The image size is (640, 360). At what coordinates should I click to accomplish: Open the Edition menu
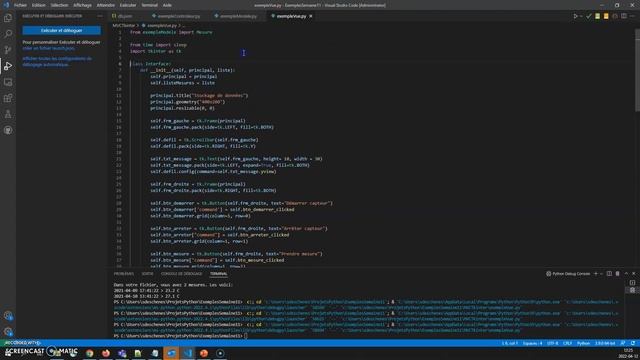(x=39, y=5)
